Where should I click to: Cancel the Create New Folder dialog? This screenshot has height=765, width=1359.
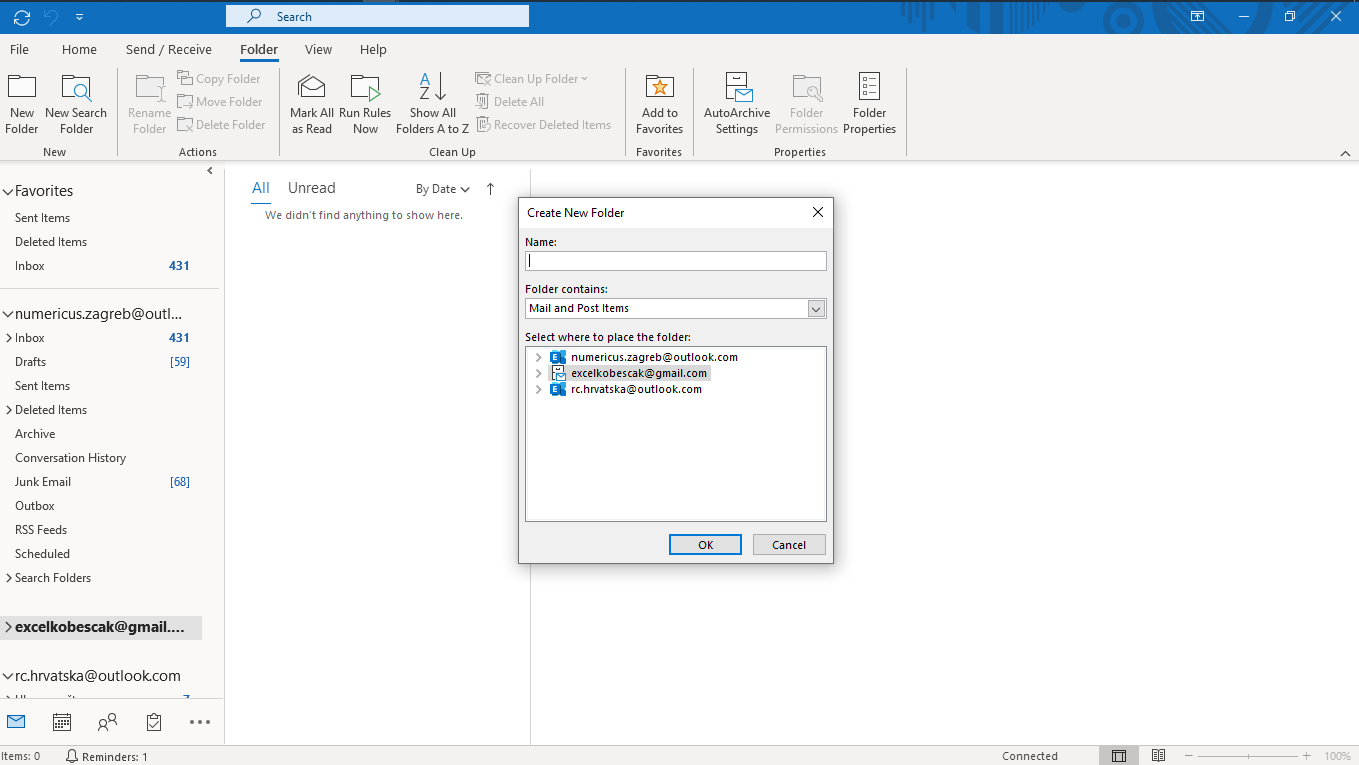789,544
